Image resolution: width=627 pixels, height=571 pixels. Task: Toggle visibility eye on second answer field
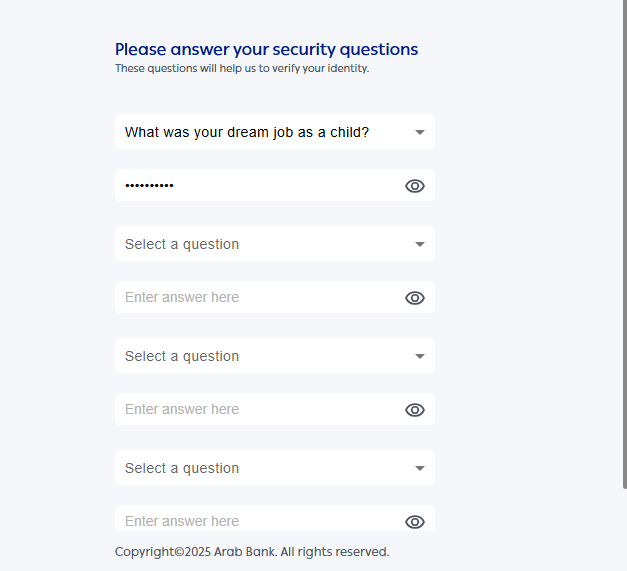click(x=415, y=298)
